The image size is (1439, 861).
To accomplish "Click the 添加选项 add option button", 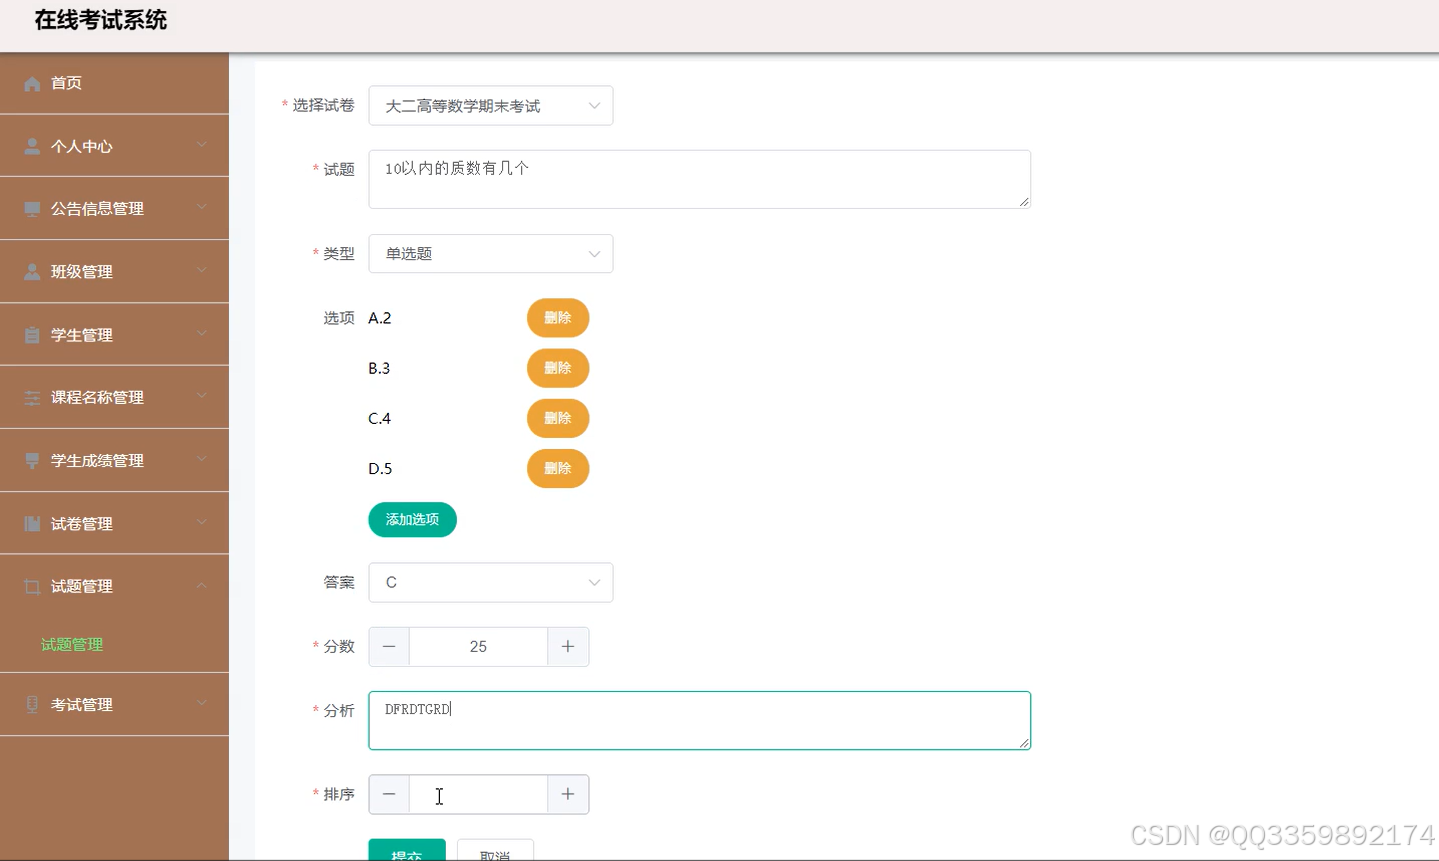I will pos(413,520).
